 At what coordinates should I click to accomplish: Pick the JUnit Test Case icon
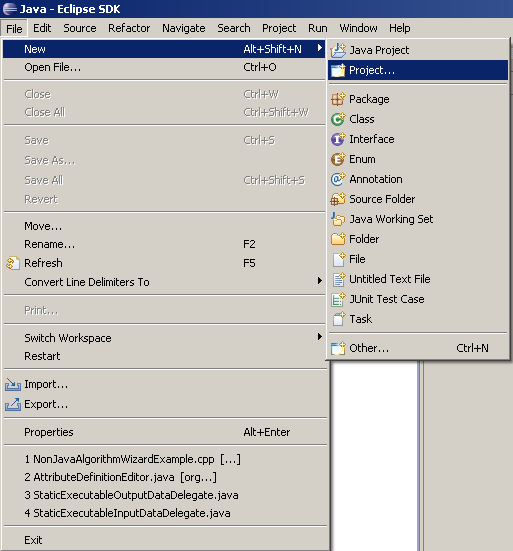point(338,299)
